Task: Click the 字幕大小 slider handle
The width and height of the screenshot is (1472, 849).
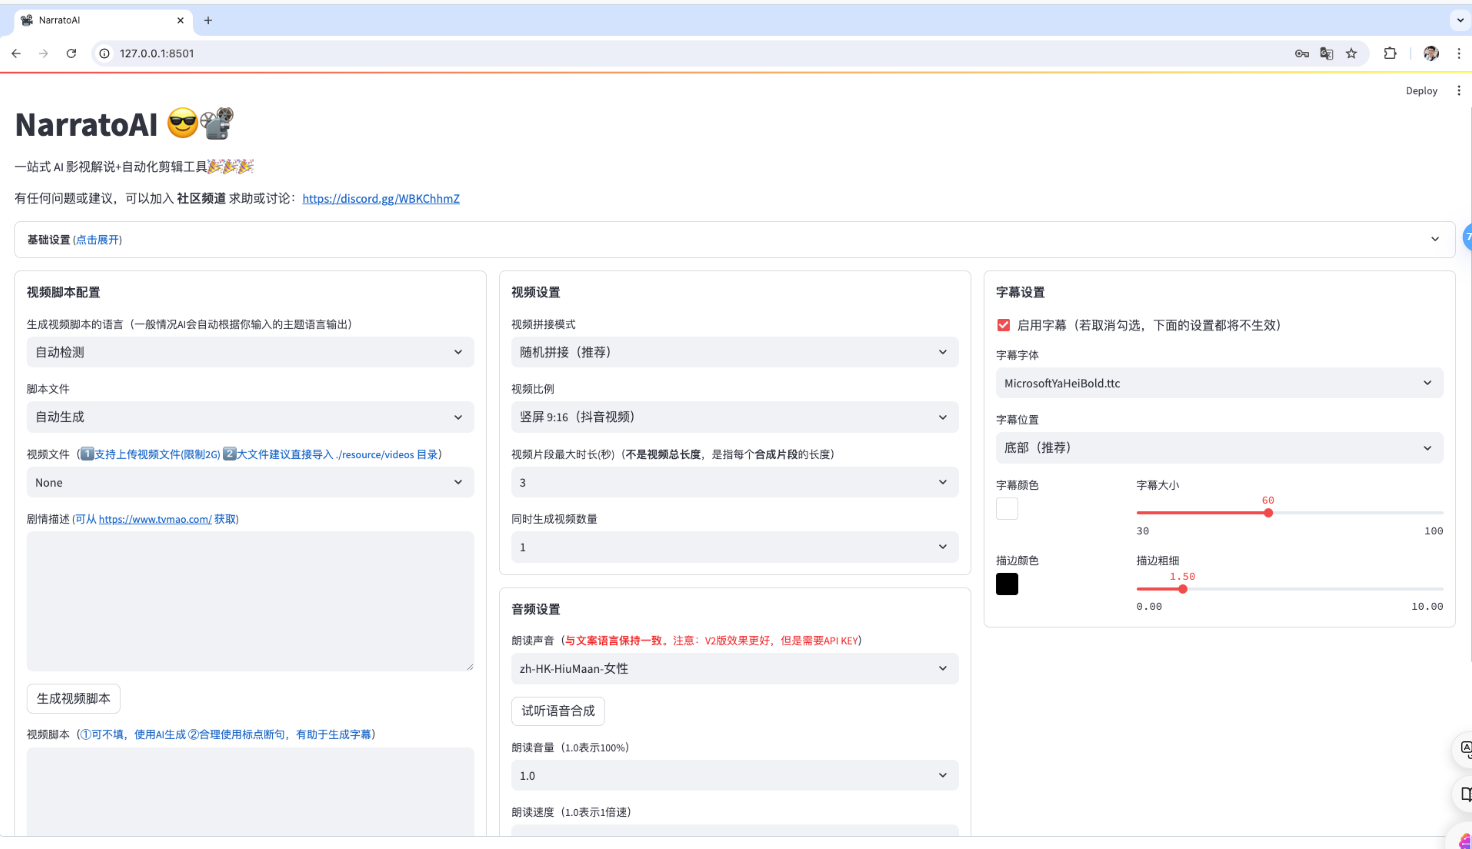Action: pyautogui.click(x=1268, y=513)
